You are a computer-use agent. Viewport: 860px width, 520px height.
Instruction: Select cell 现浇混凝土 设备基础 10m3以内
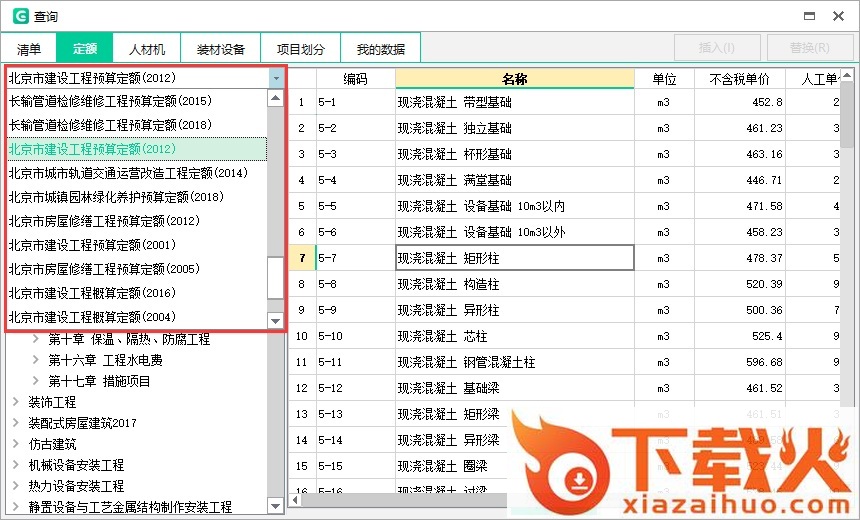pyautogui.click(x=514, y=206)
